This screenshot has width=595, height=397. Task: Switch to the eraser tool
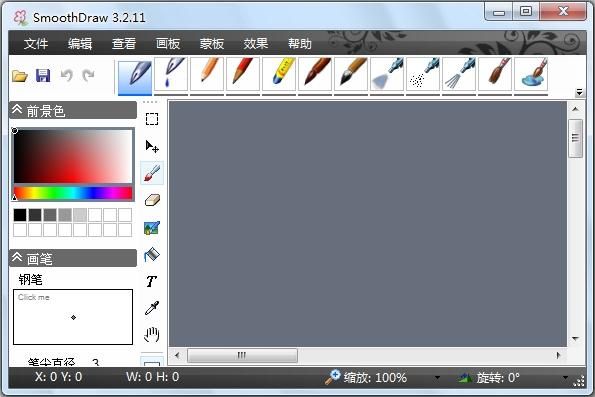click(x=152, y=200)
